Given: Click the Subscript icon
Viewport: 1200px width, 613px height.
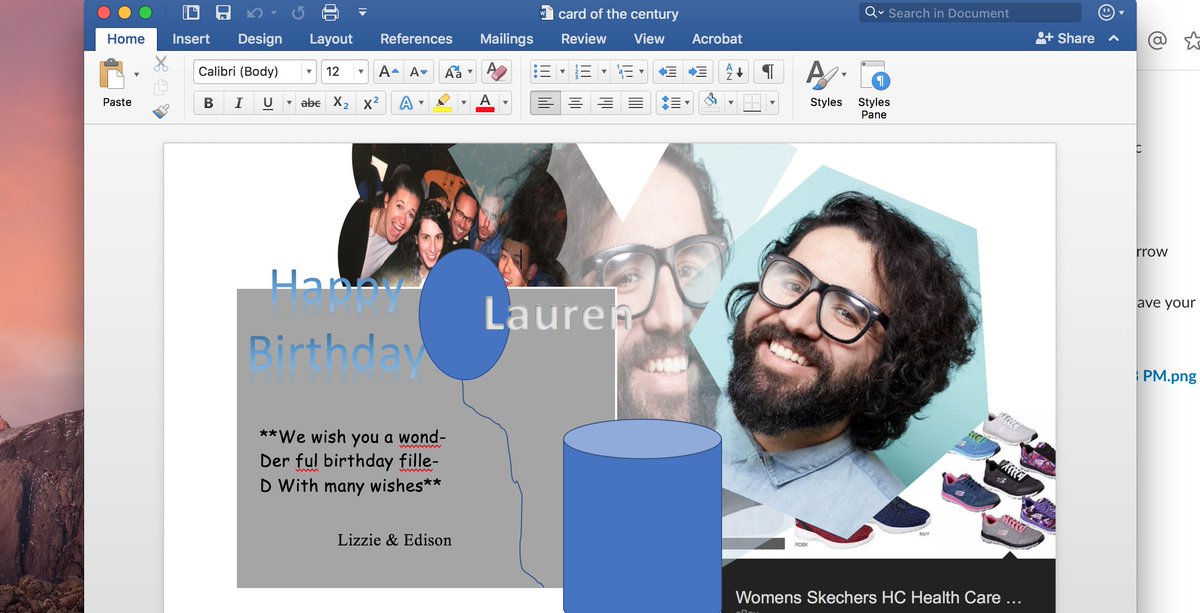Looking at the screenshot, I should coord(341,102).
